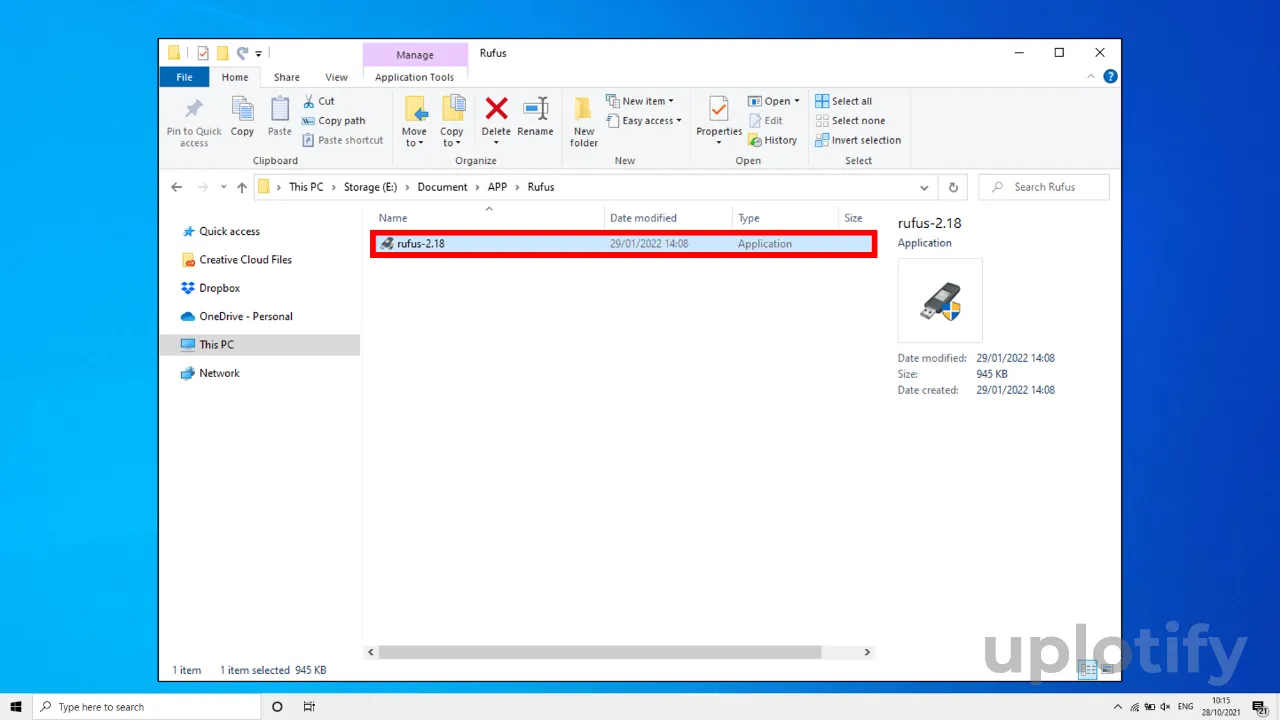Image resolution: width=1280 pixels, height=720 pixels.
Task: Go up one folder level arrow
Action: (242, 187)
